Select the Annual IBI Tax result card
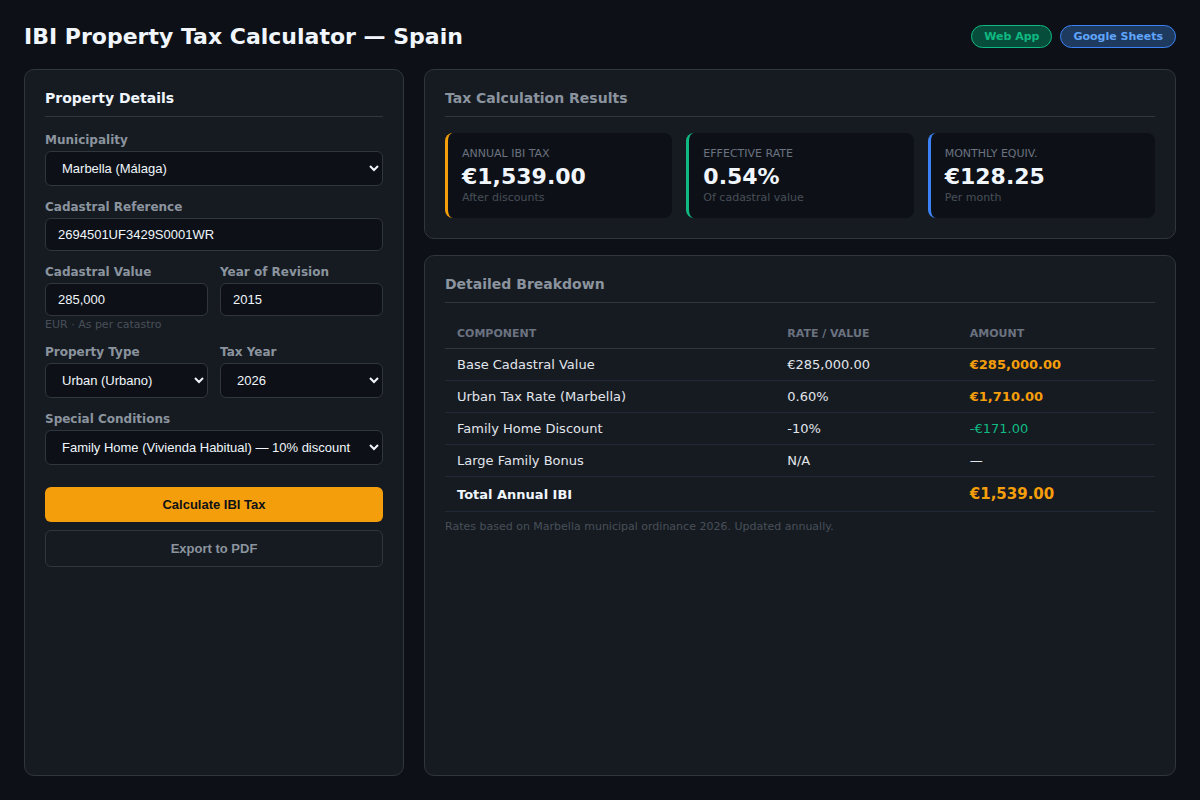Image resolution: width=1200 pixels, height=800 pixels. [x=559, y=175]
